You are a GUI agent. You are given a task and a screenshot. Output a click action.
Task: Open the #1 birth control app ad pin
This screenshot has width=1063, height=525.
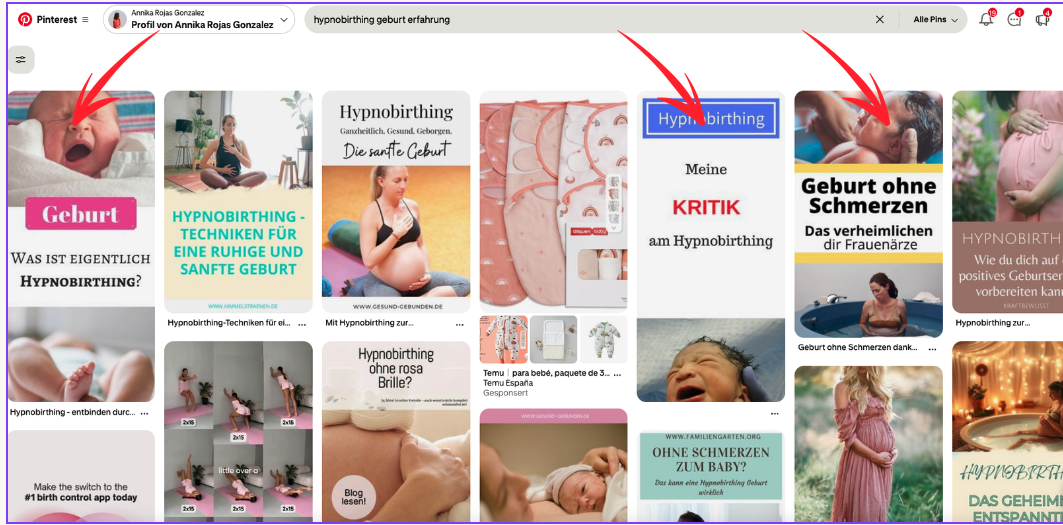point(81,478)
